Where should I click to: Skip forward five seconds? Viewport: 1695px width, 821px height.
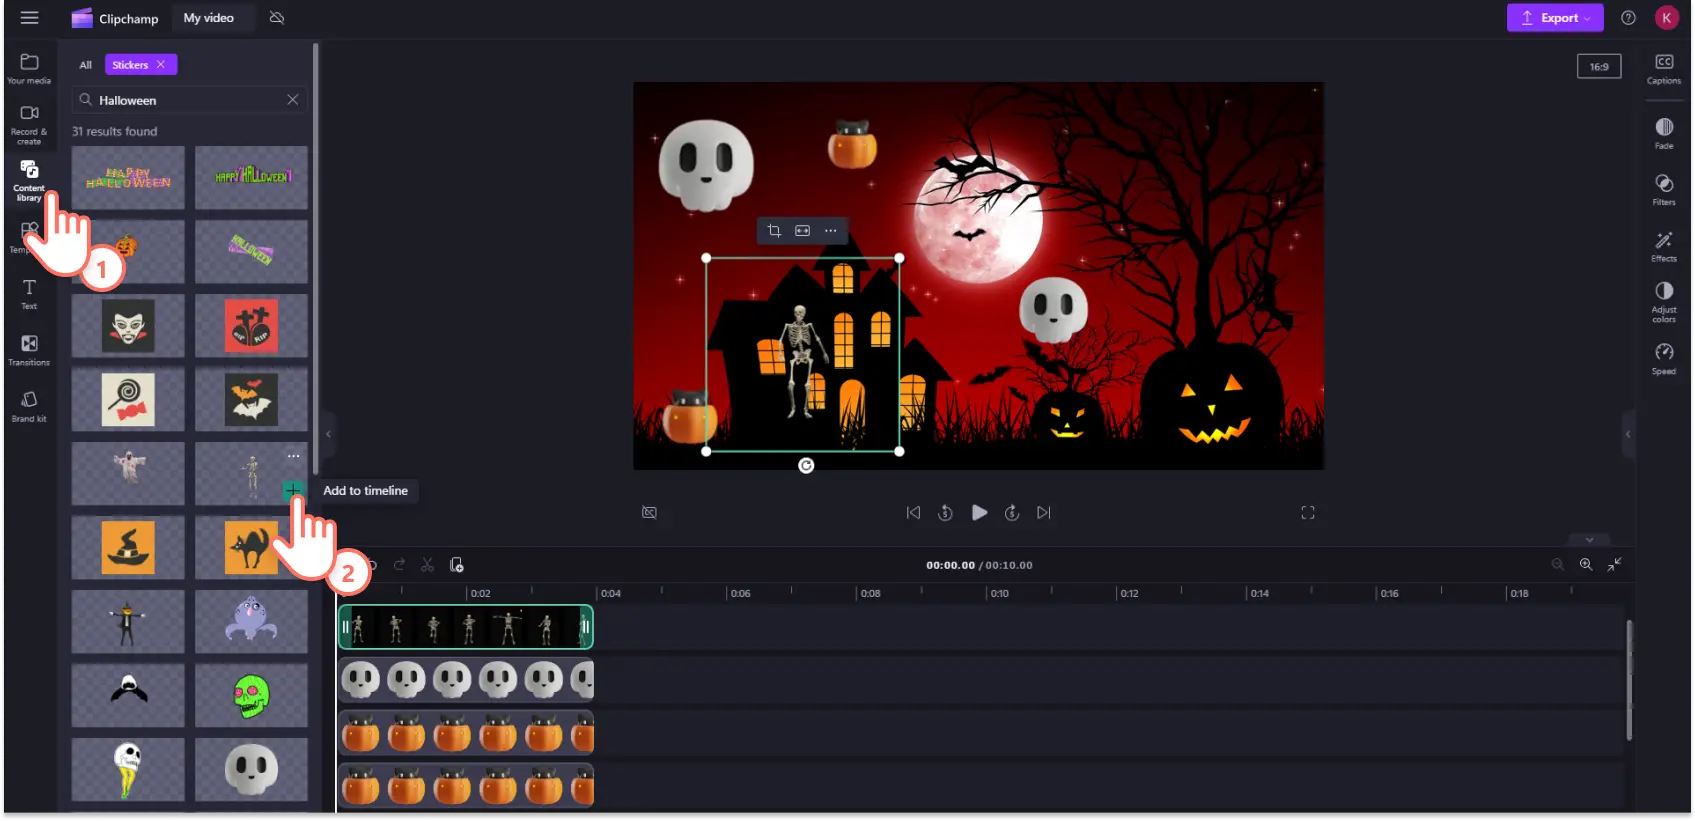[1012, 512]
